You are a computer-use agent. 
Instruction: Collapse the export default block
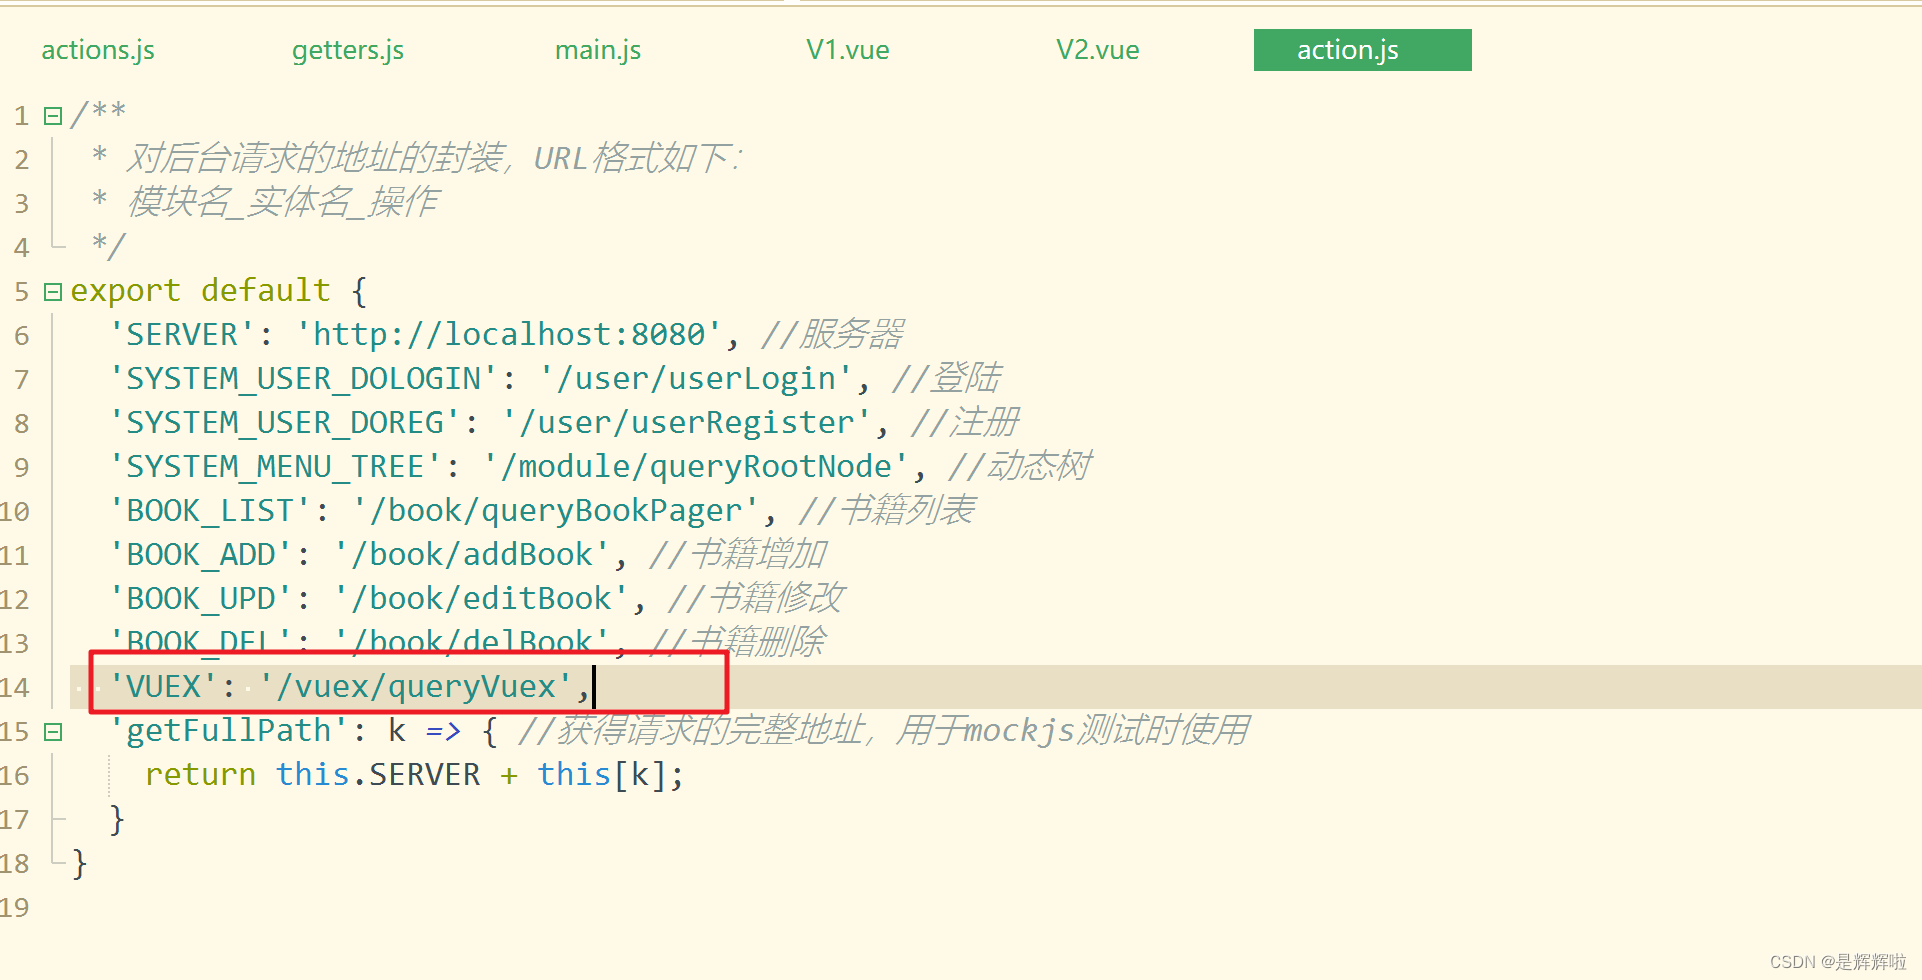52,290
